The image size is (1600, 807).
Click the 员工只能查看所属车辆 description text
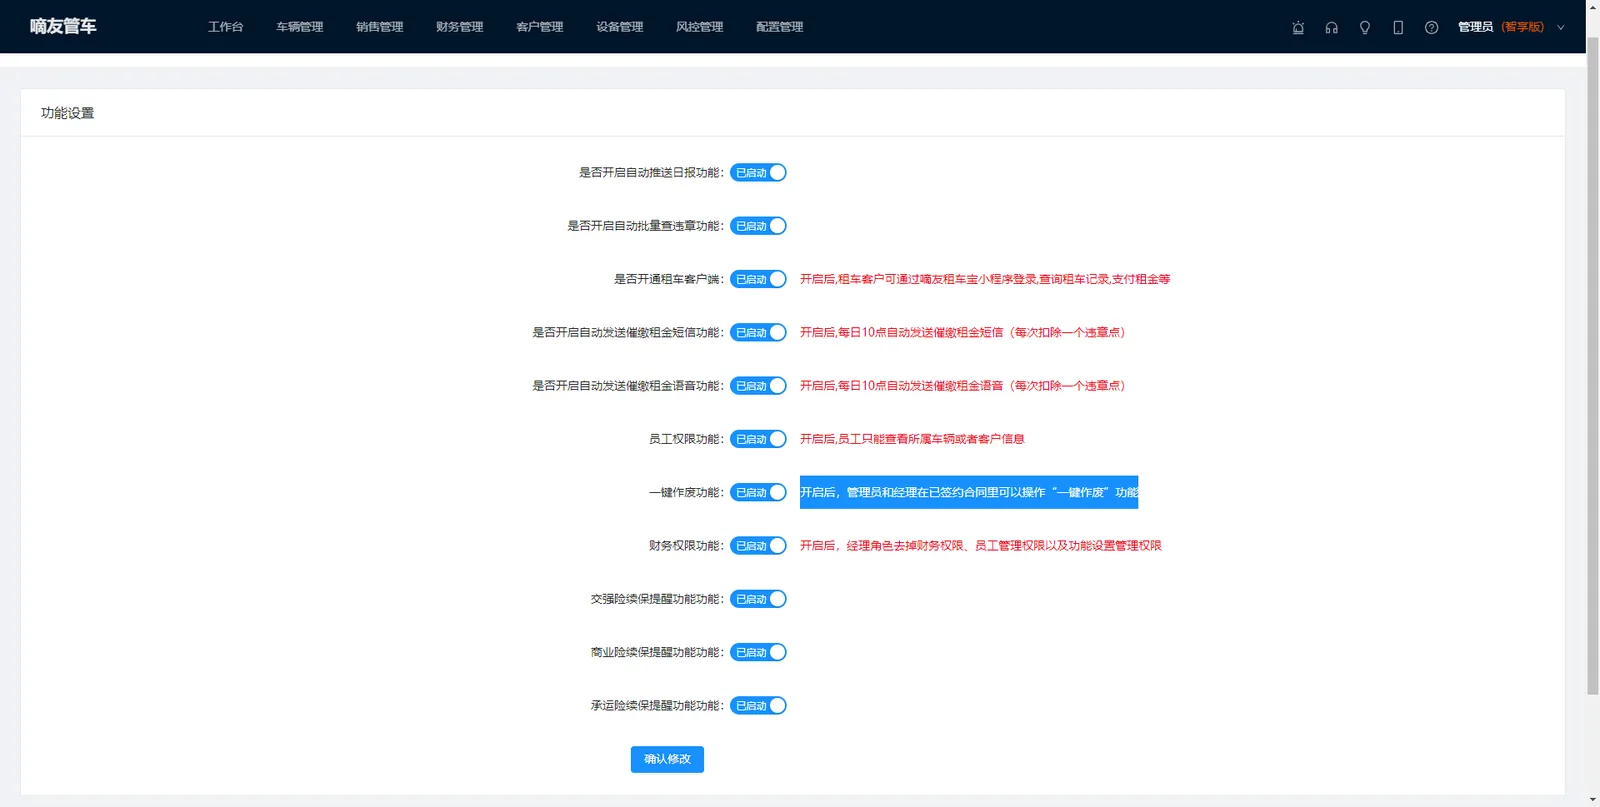click(x=912, y=439)
